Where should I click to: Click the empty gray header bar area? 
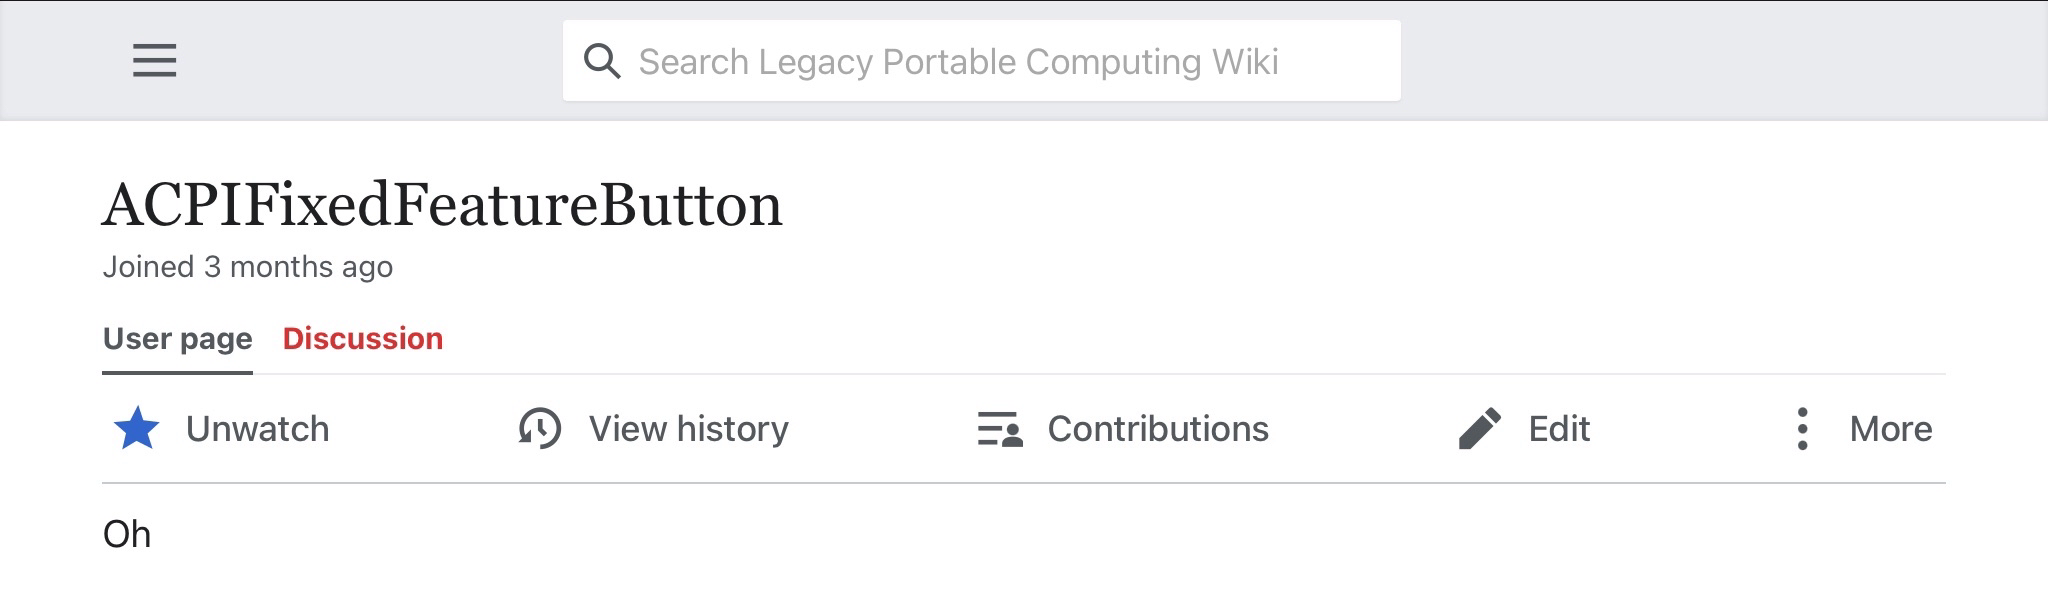pyautogui.click(x=1720, y=61)
